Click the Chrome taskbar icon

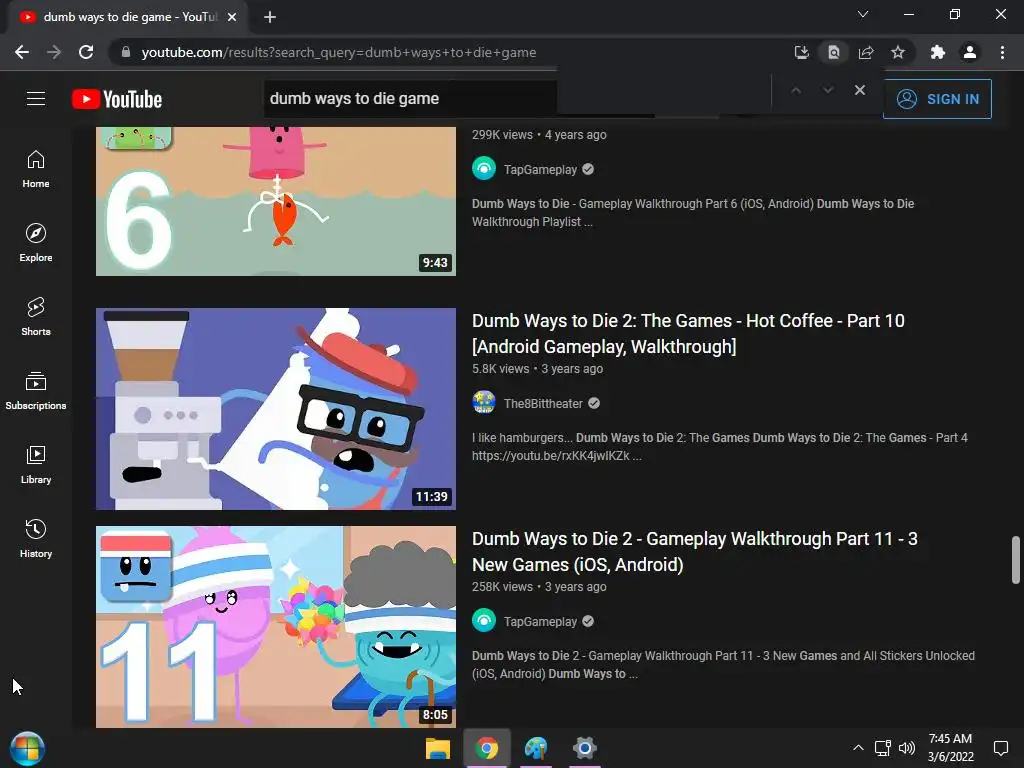pos(487,748)
